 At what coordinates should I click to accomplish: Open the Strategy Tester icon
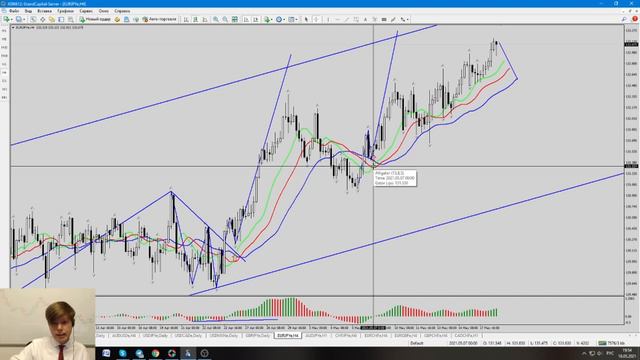71,19
